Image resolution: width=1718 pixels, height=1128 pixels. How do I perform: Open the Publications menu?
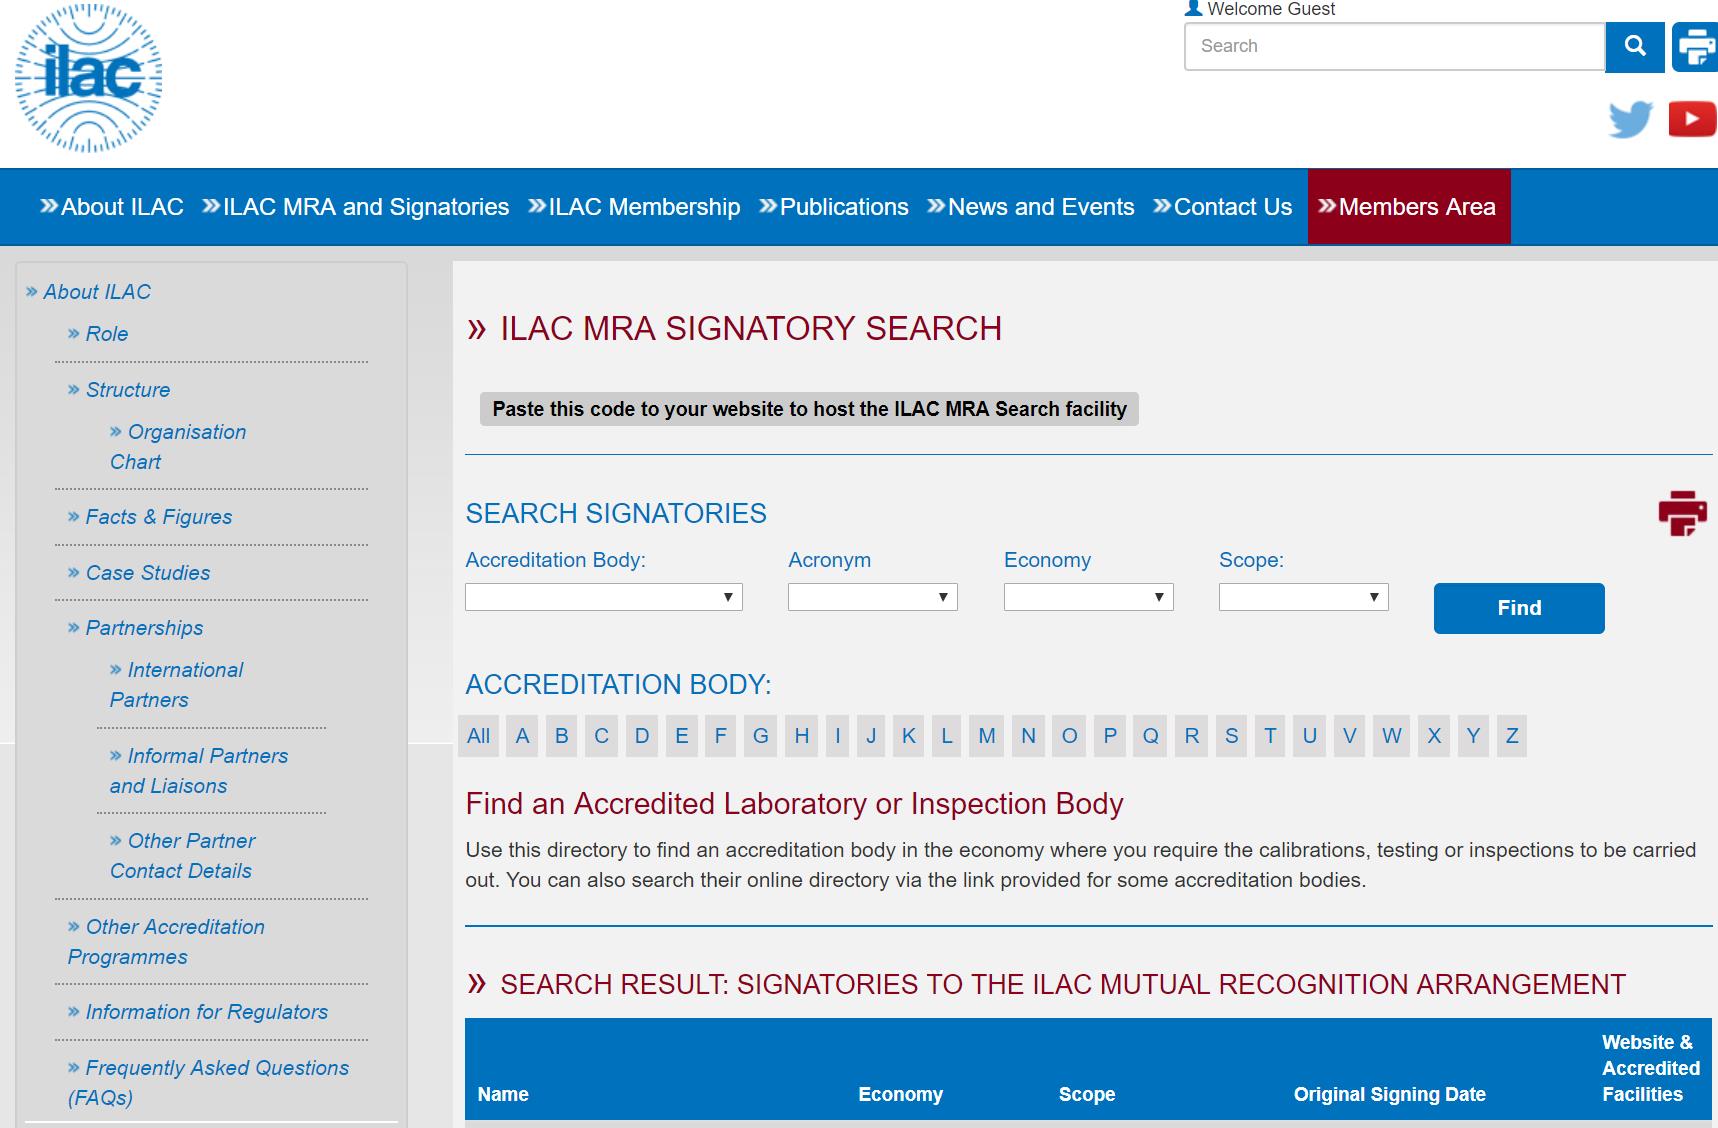(x=834, y=207)
